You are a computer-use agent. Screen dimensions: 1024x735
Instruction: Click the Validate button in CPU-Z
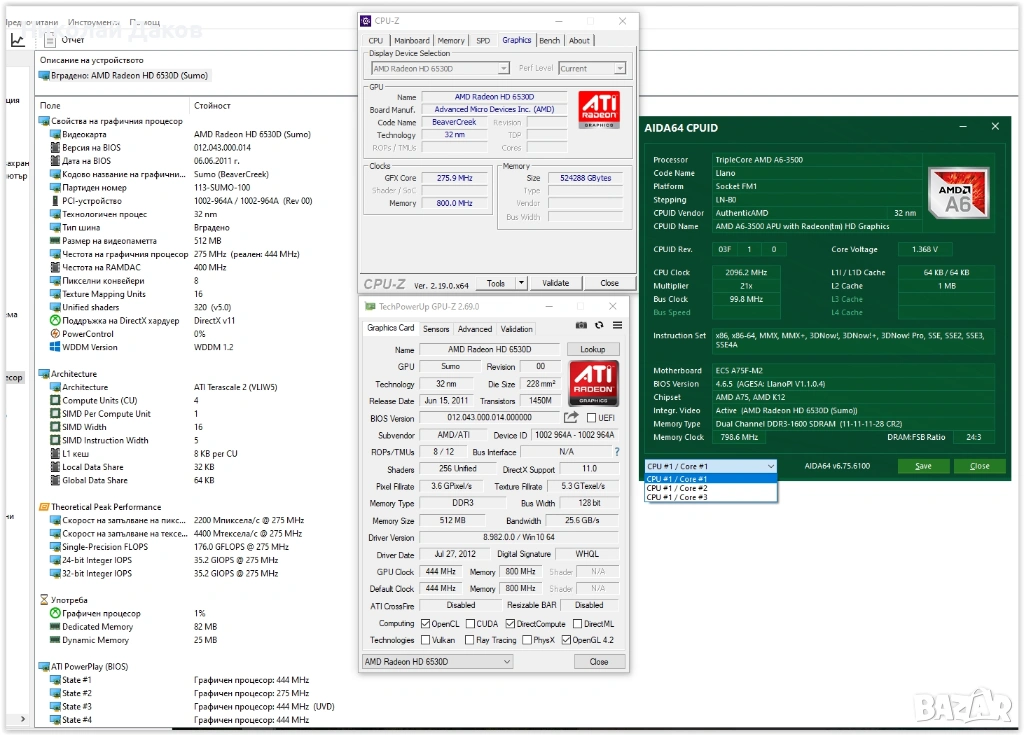coord(555,283)
